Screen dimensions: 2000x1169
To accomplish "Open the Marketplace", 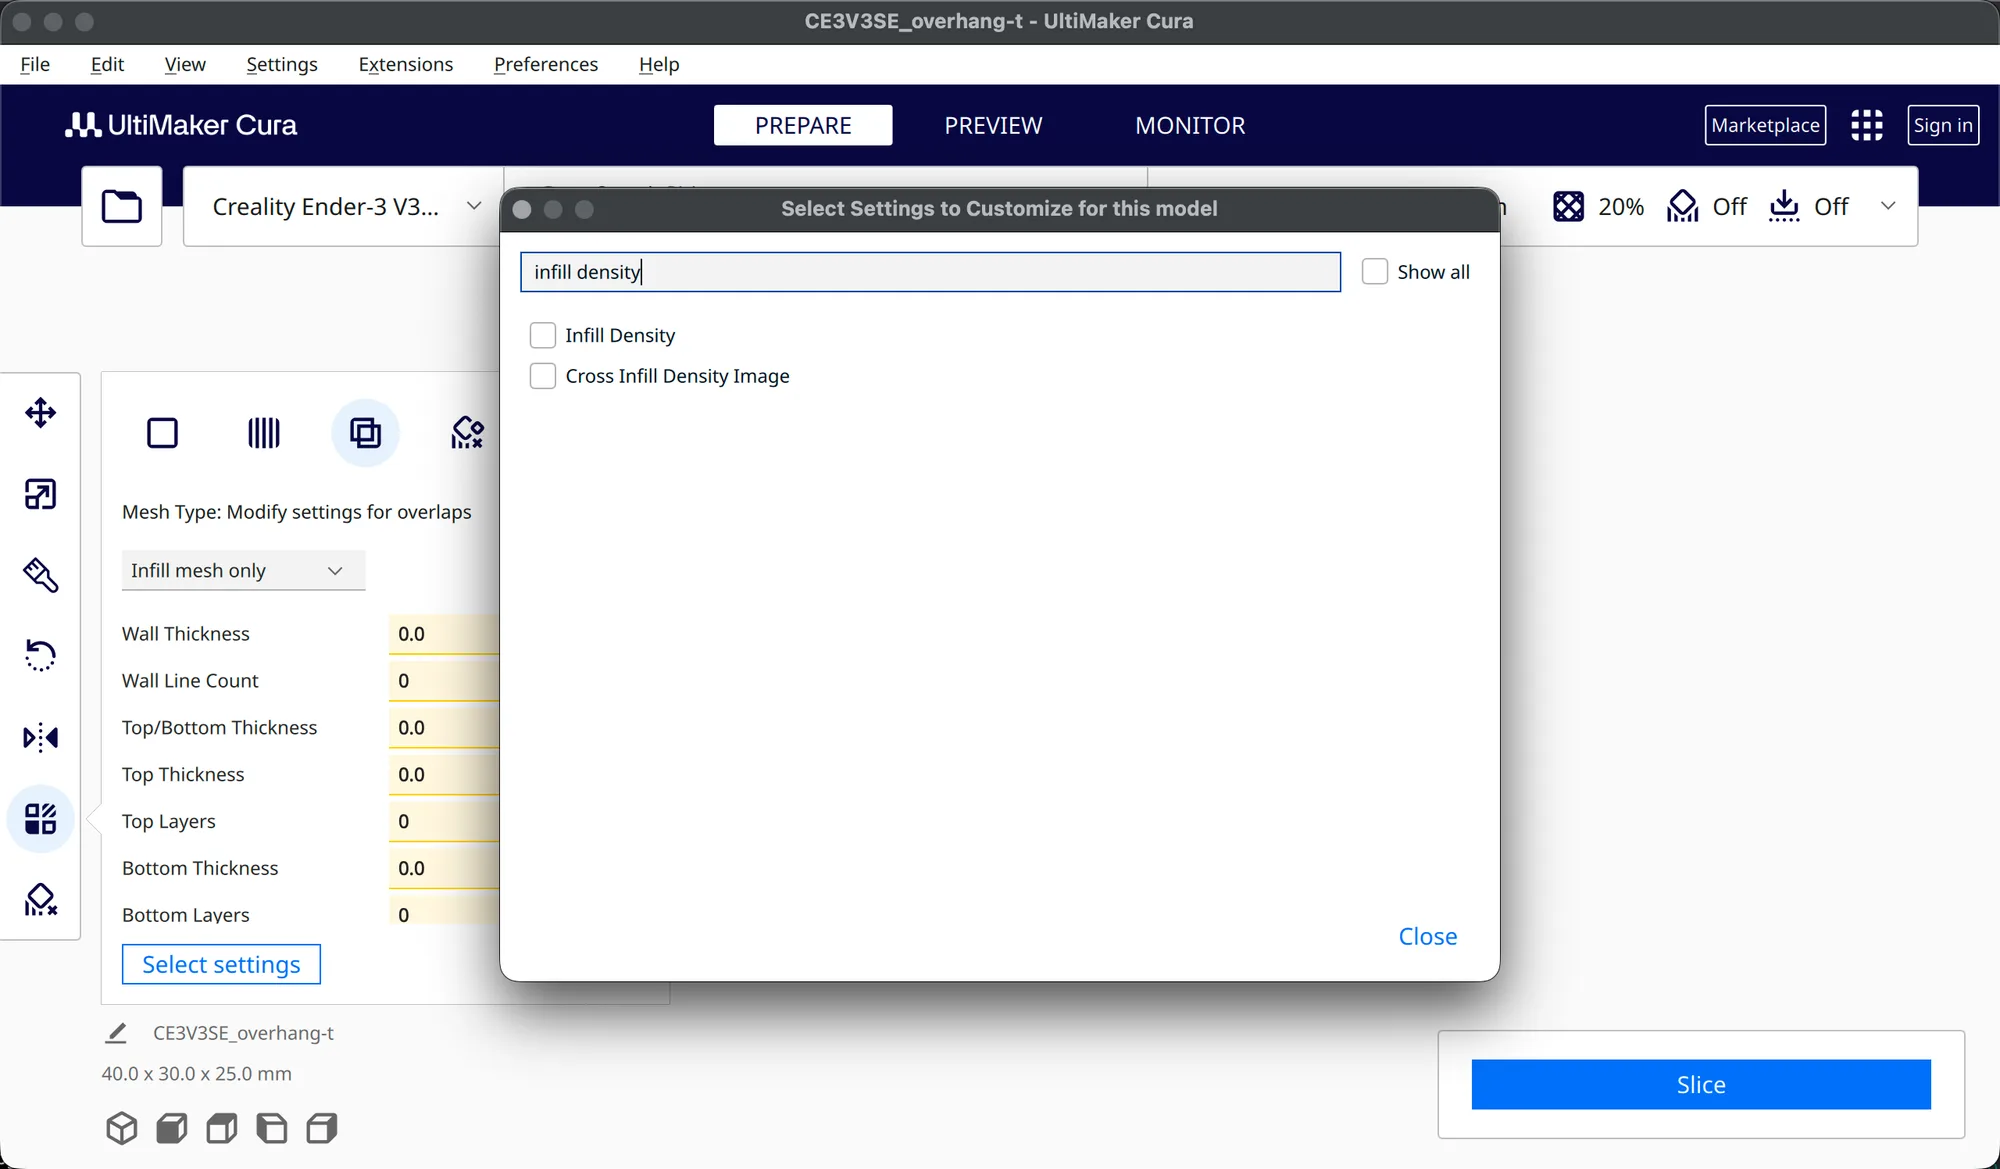I will click(1765, 125).
